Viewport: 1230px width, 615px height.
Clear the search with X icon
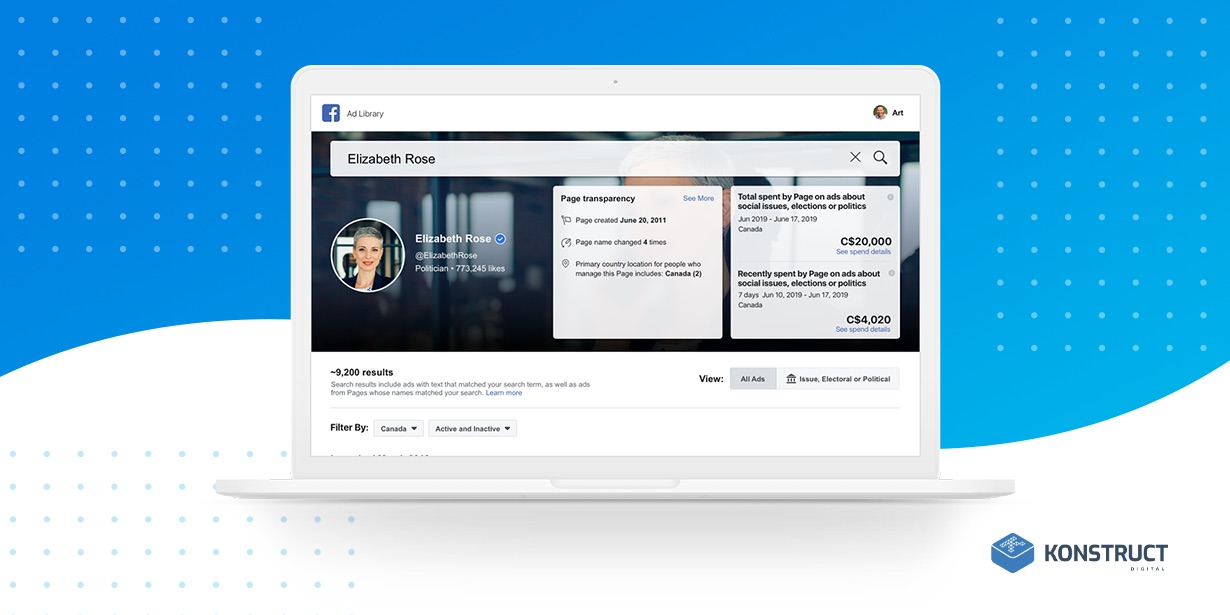click(x=855, y=157)
